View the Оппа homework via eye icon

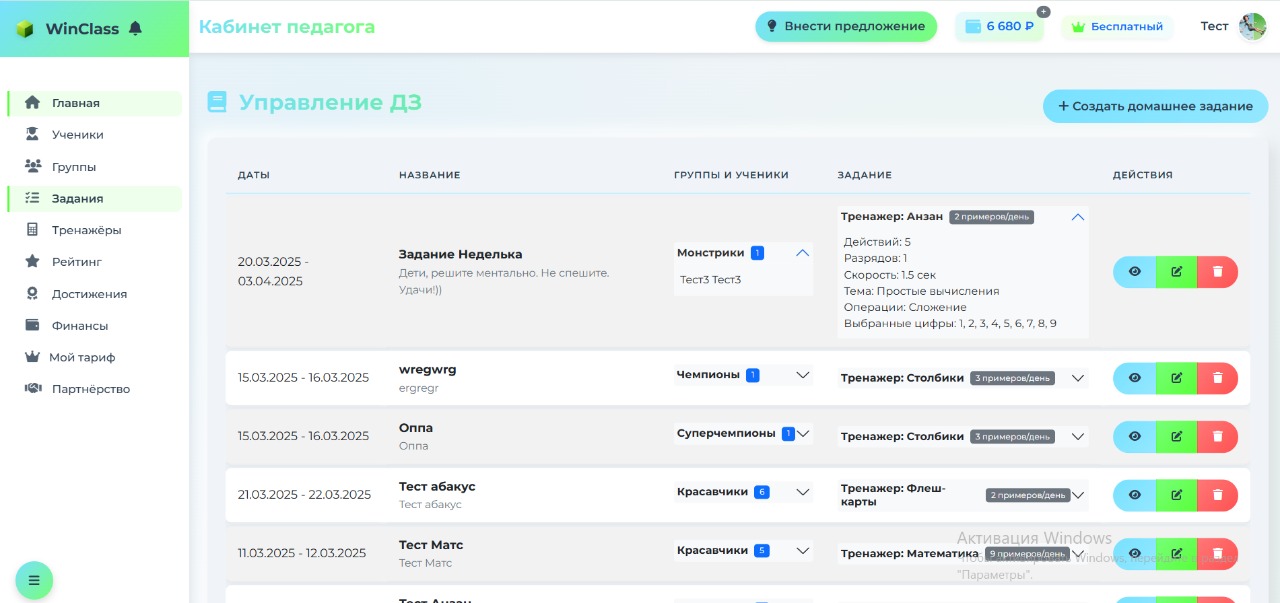point(1134,437)
